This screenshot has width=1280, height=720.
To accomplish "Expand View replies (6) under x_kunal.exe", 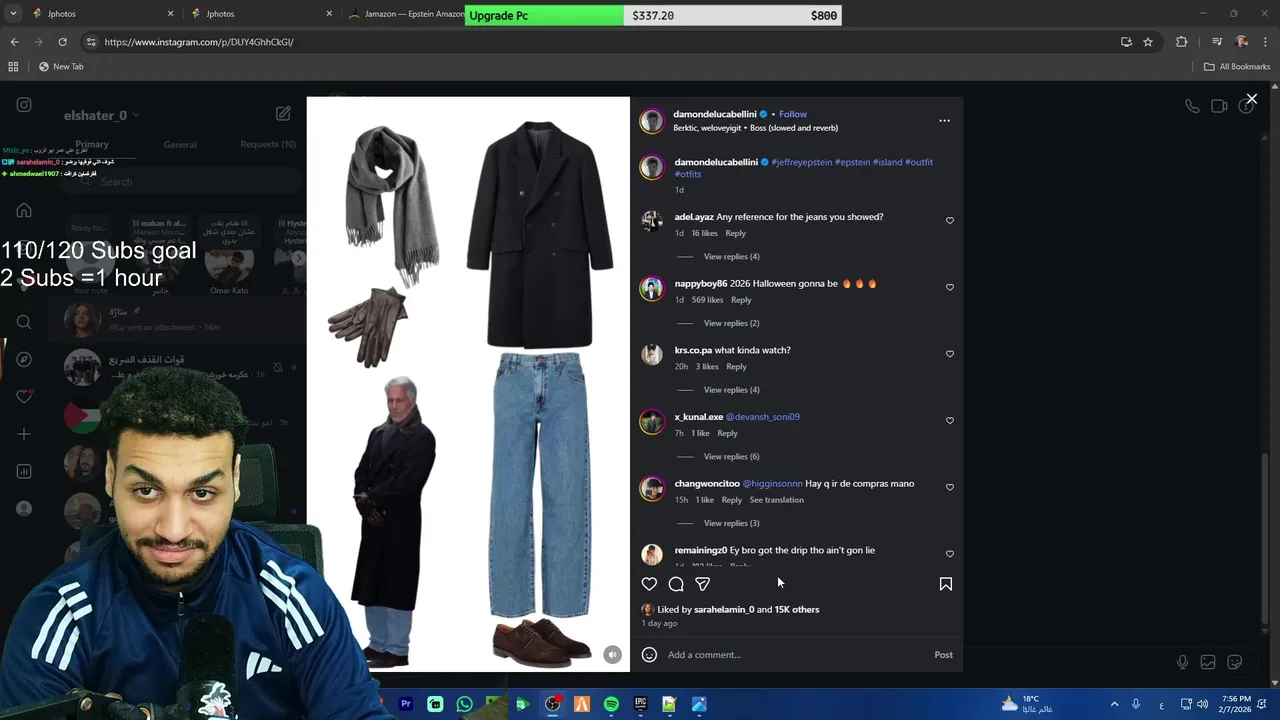I will click(731, 457).
